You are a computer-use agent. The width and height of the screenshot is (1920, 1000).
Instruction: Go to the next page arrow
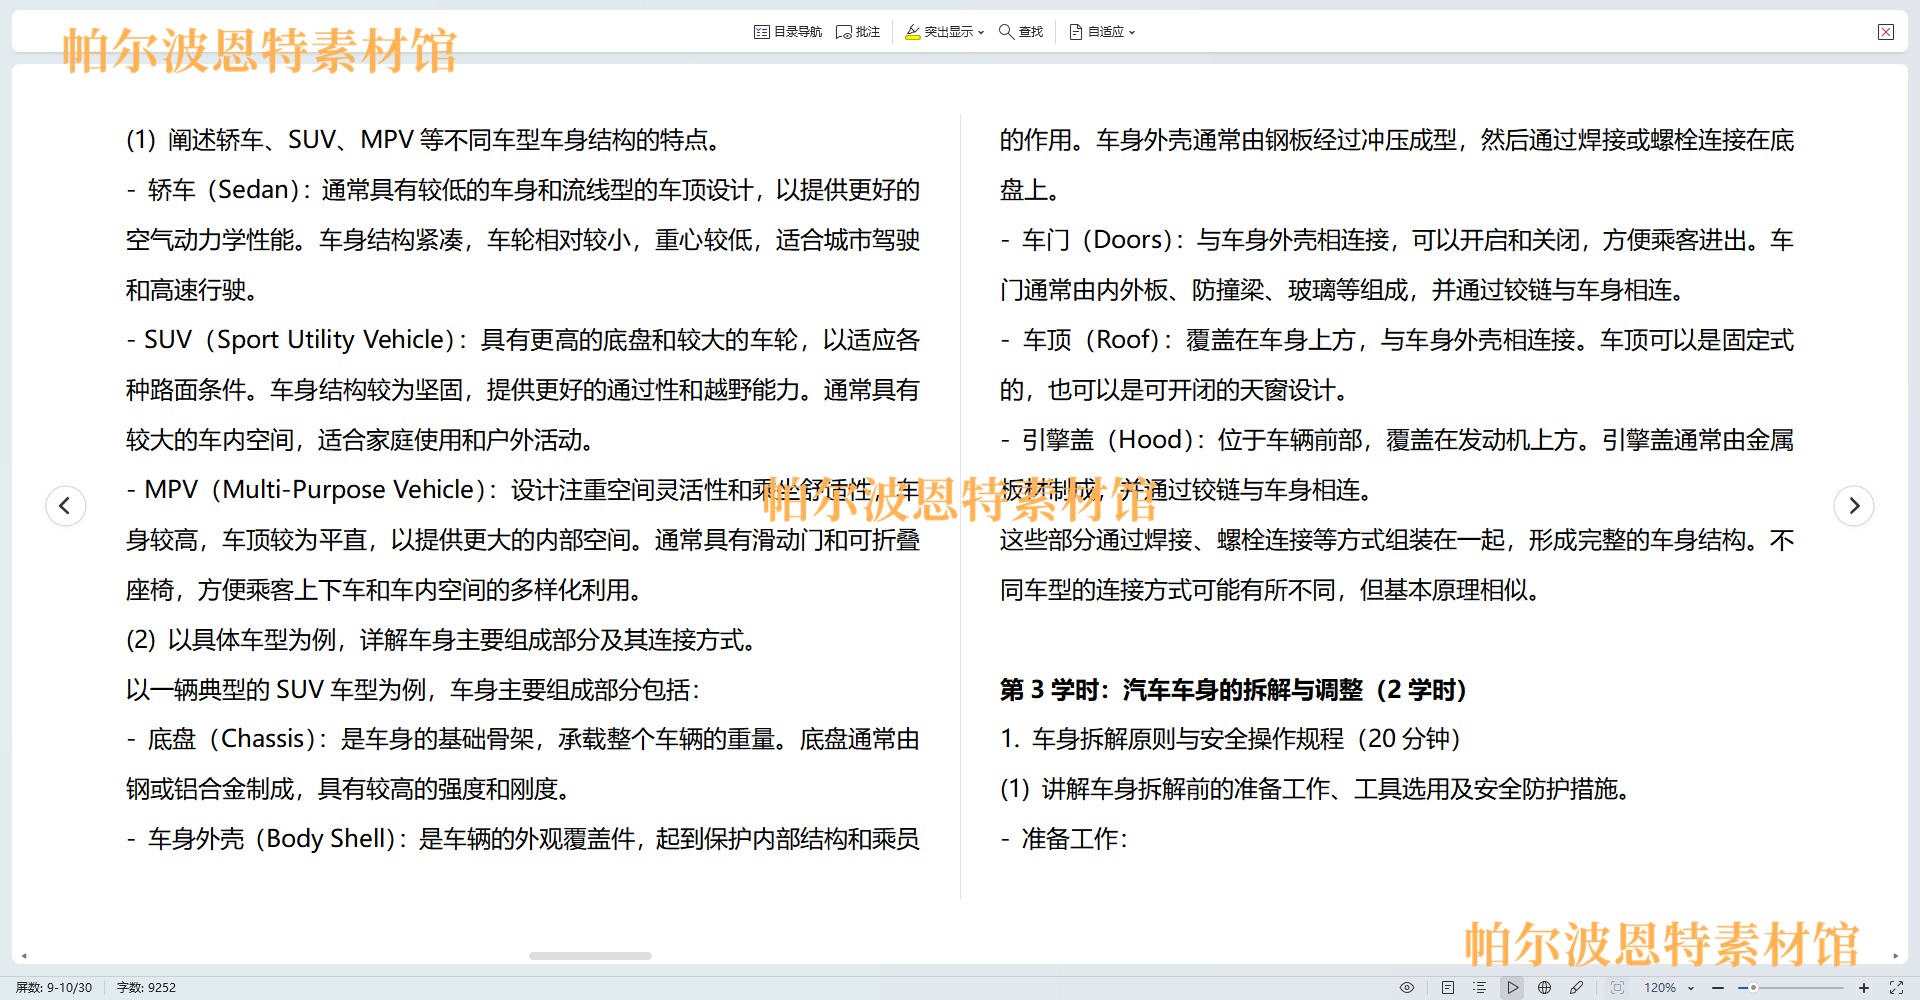click(1854, 505)
